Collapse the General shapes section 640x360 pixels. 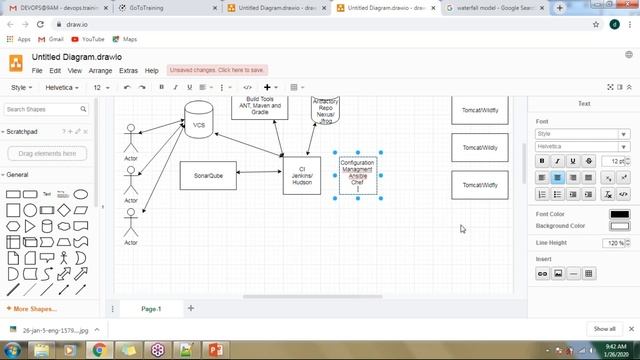click(16, 174)
